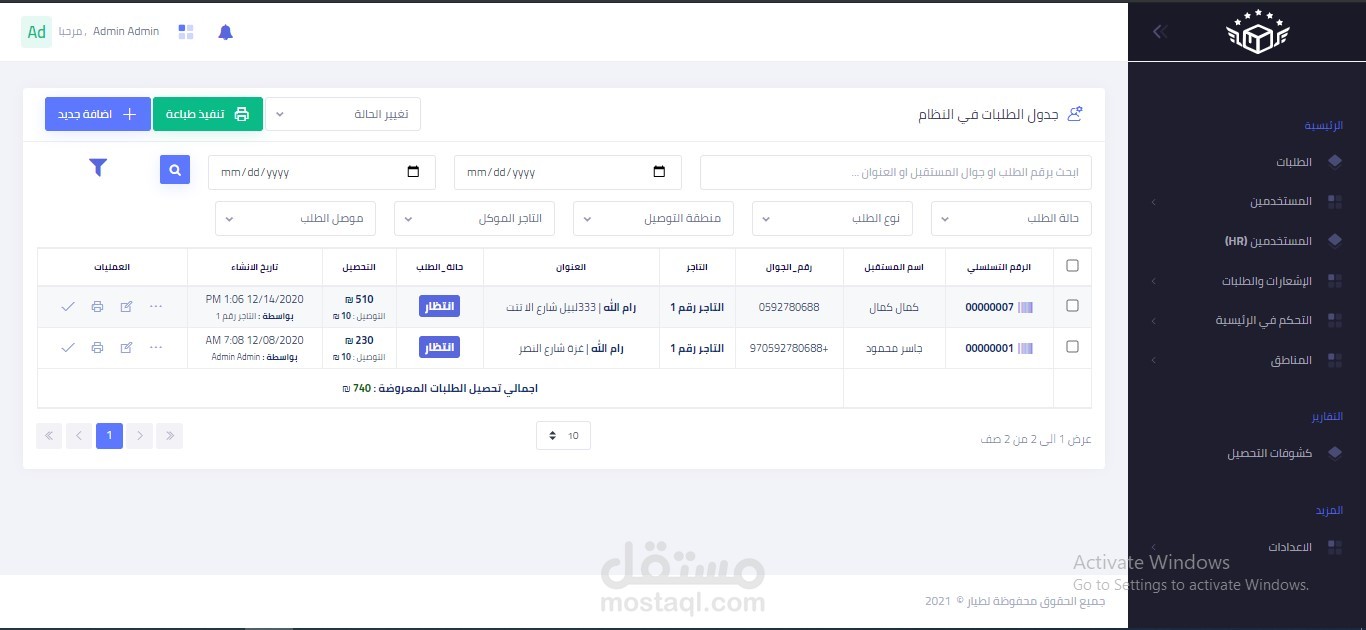This screenshot has height=630, width=1366.
Task: Open the منطقة التوصيل filter dropdown
Action: (653, 219)
